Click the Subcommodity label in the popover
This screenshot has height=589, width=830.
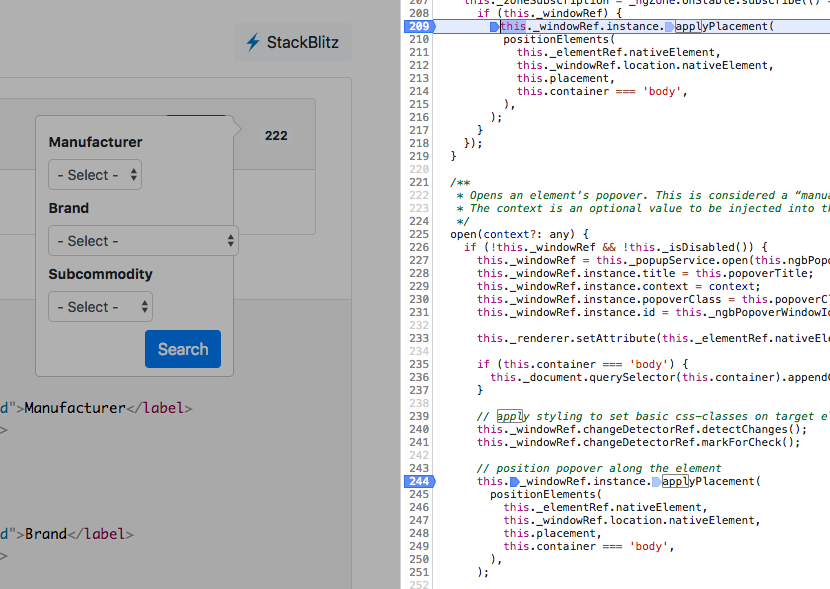(100, 274)
